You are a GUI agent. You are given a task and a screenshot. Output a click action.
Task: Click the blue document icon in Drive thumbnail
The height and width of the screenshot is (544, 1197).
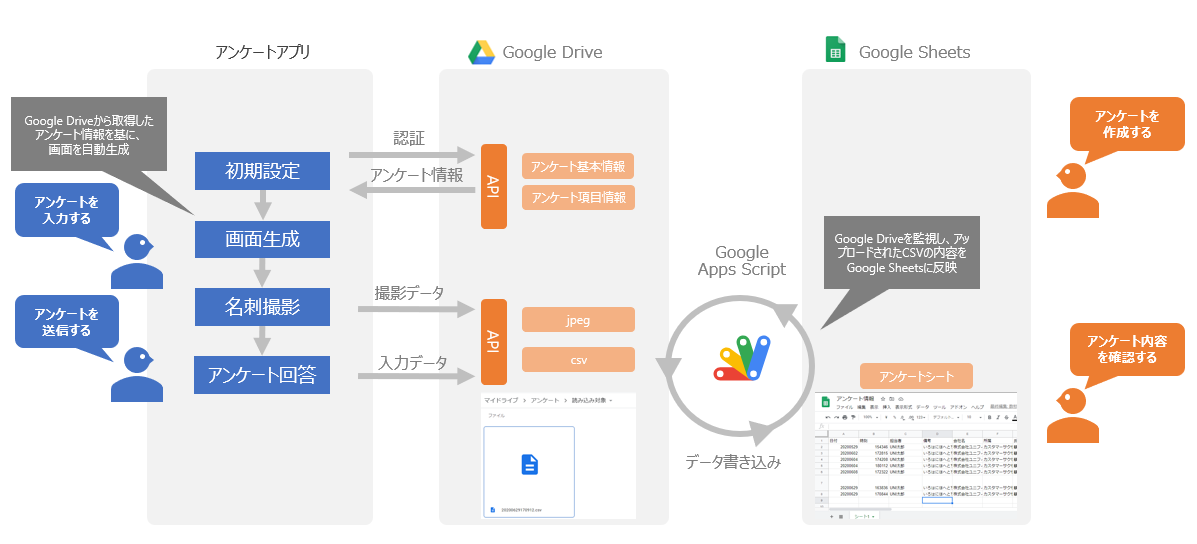point(529,464)
